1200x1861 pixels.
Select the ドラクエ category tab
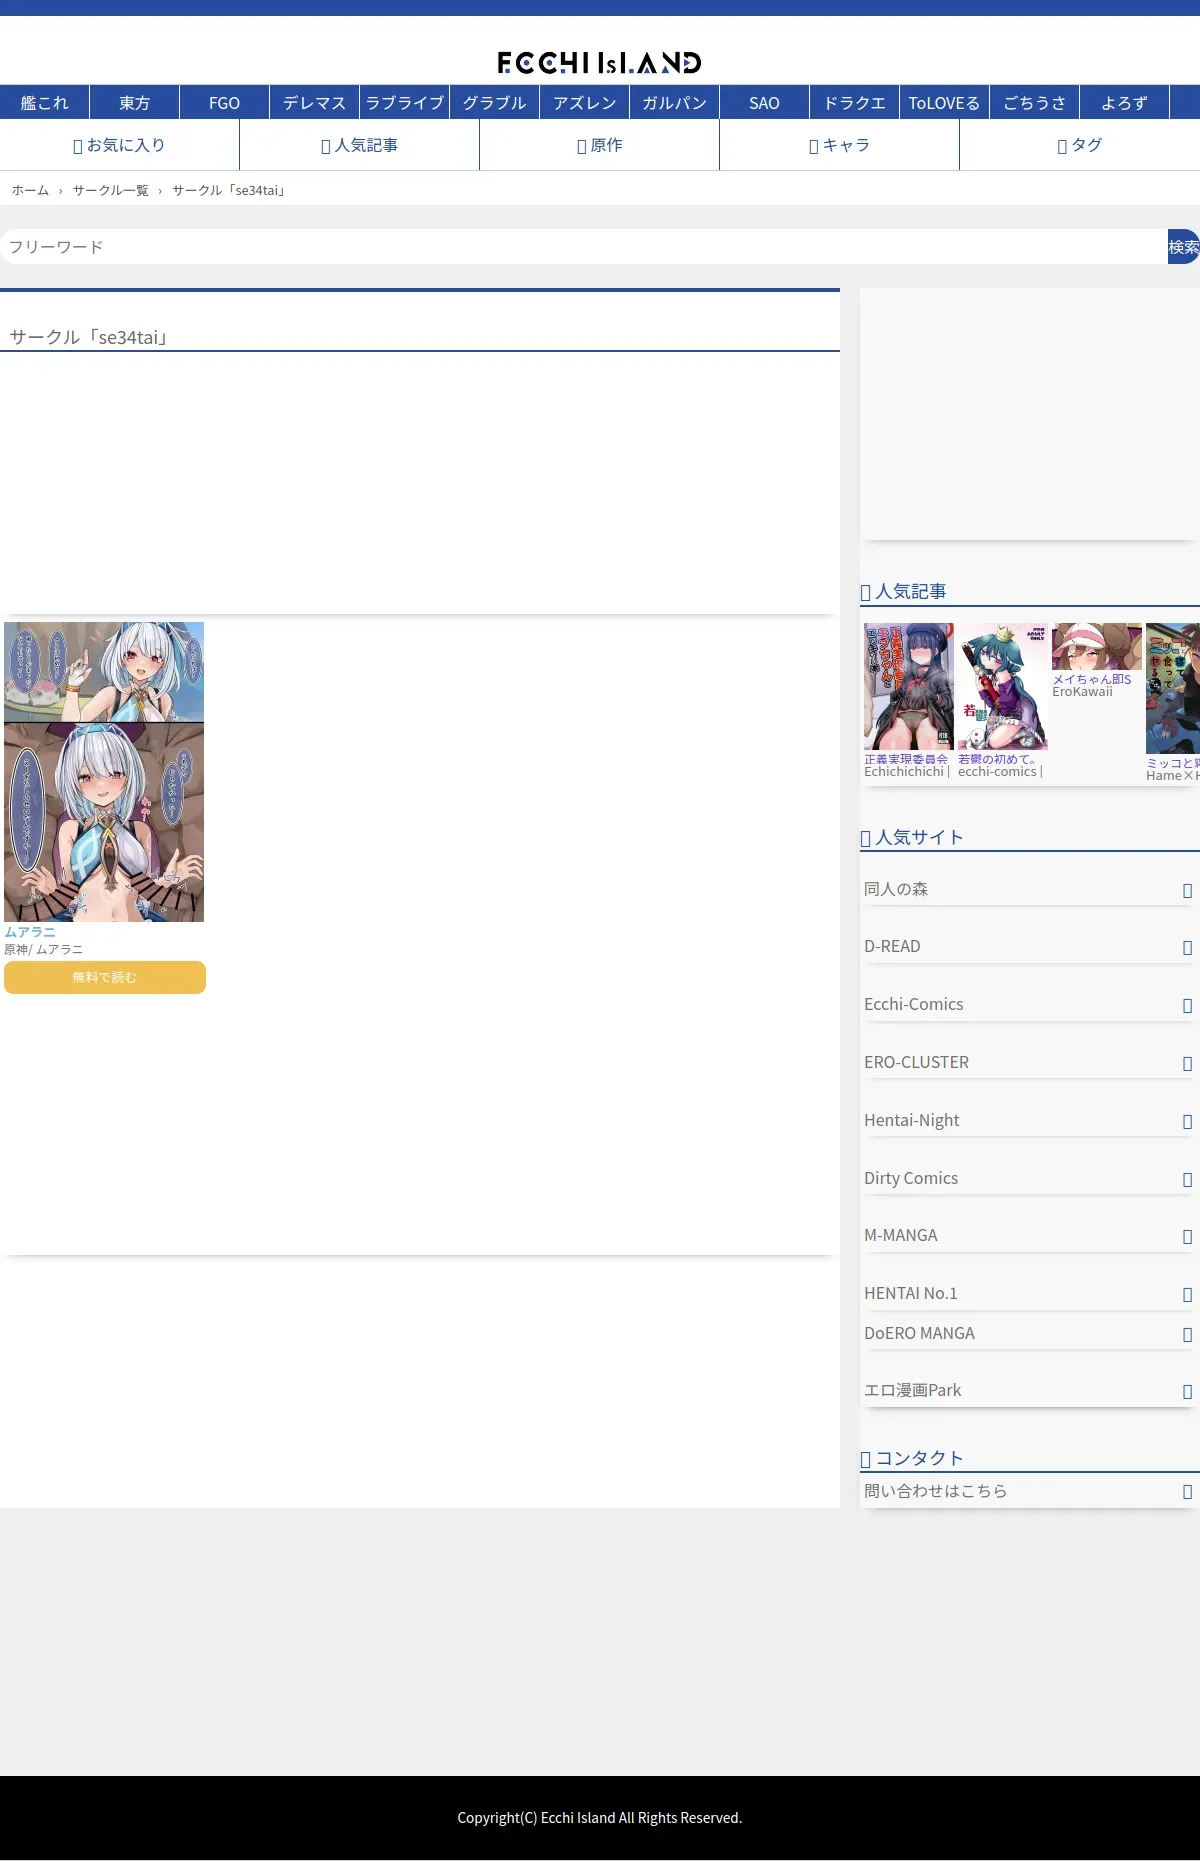[x=854, y=103]
